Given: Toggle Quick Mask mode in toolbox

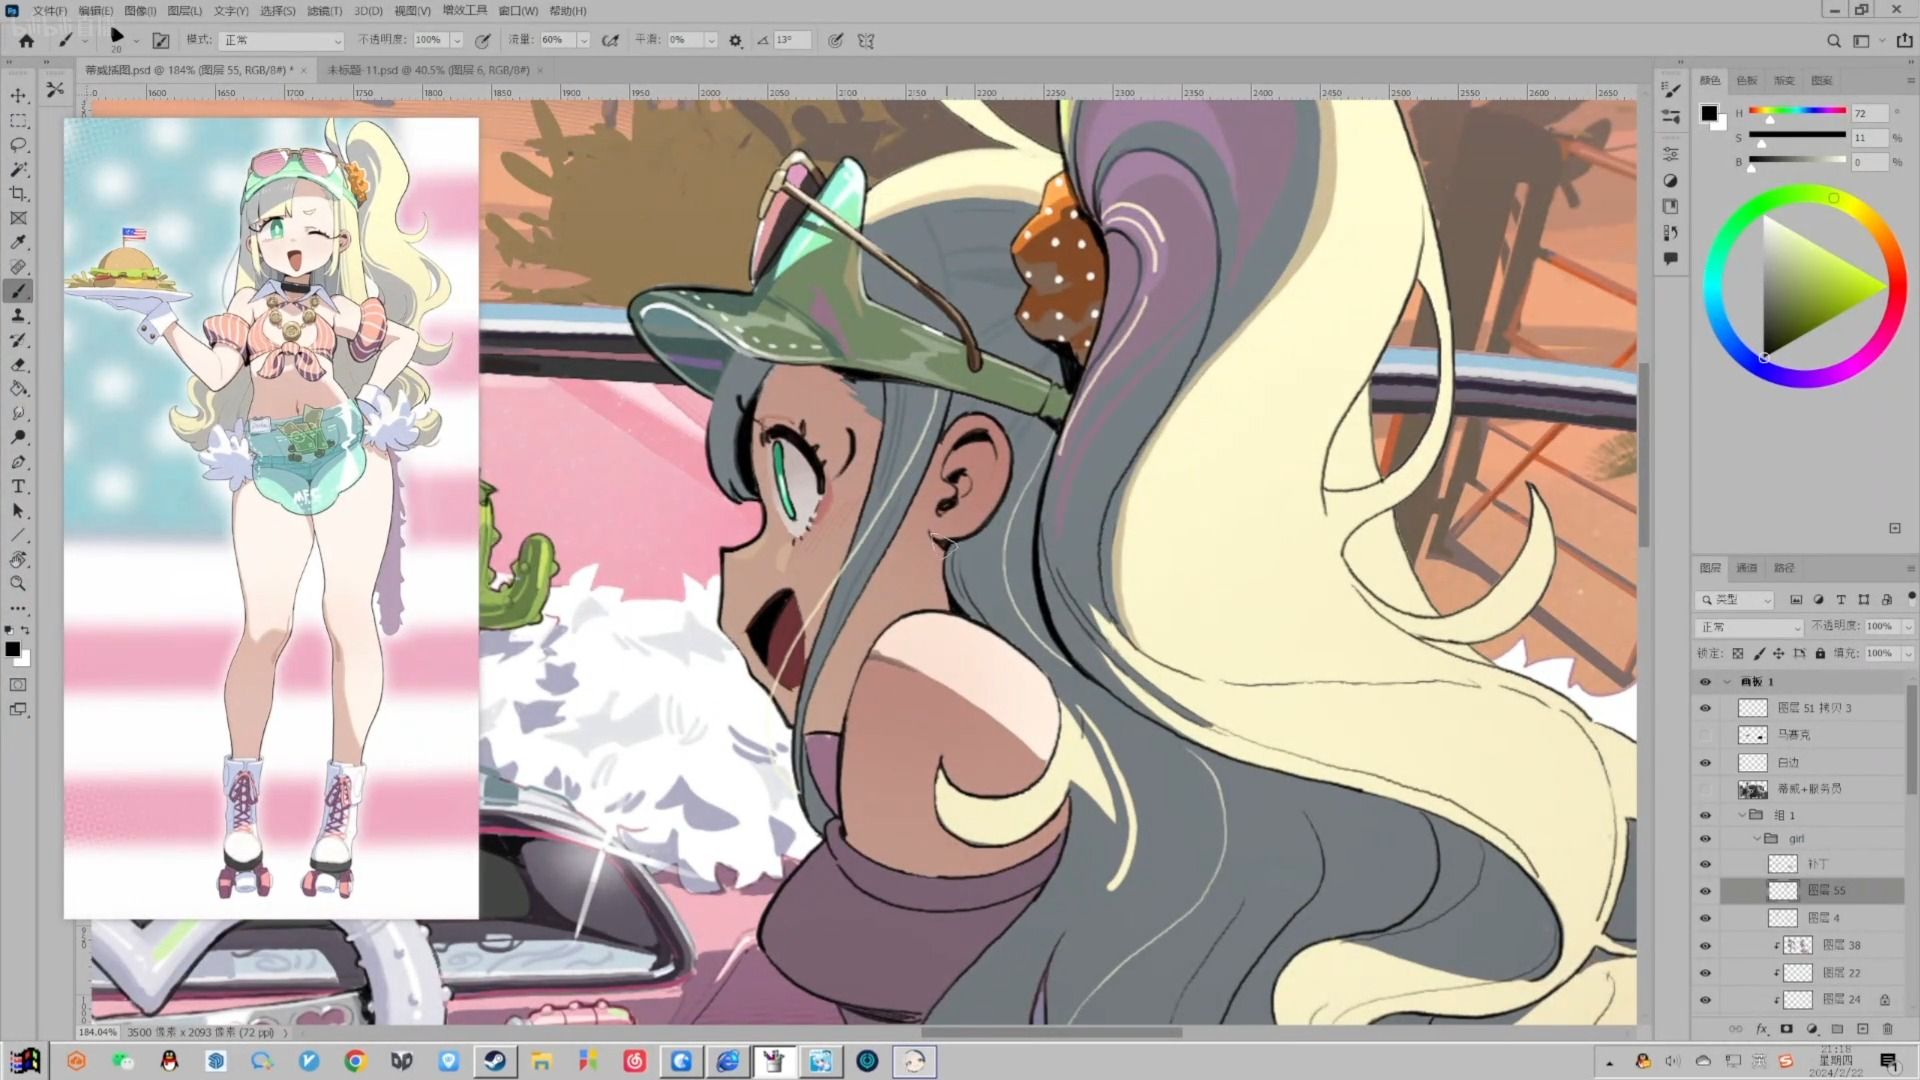Looking at the screenshot, I should [x=18, y=685].
